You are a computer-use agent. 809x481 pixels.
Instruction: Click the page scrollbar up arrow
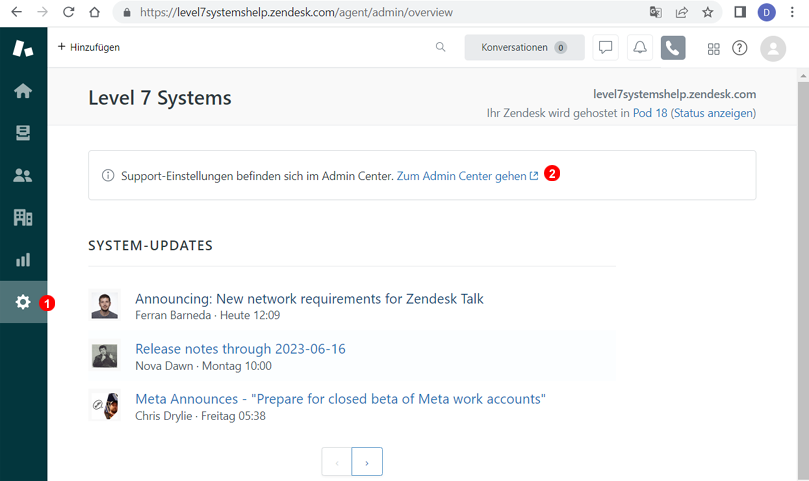803,76
